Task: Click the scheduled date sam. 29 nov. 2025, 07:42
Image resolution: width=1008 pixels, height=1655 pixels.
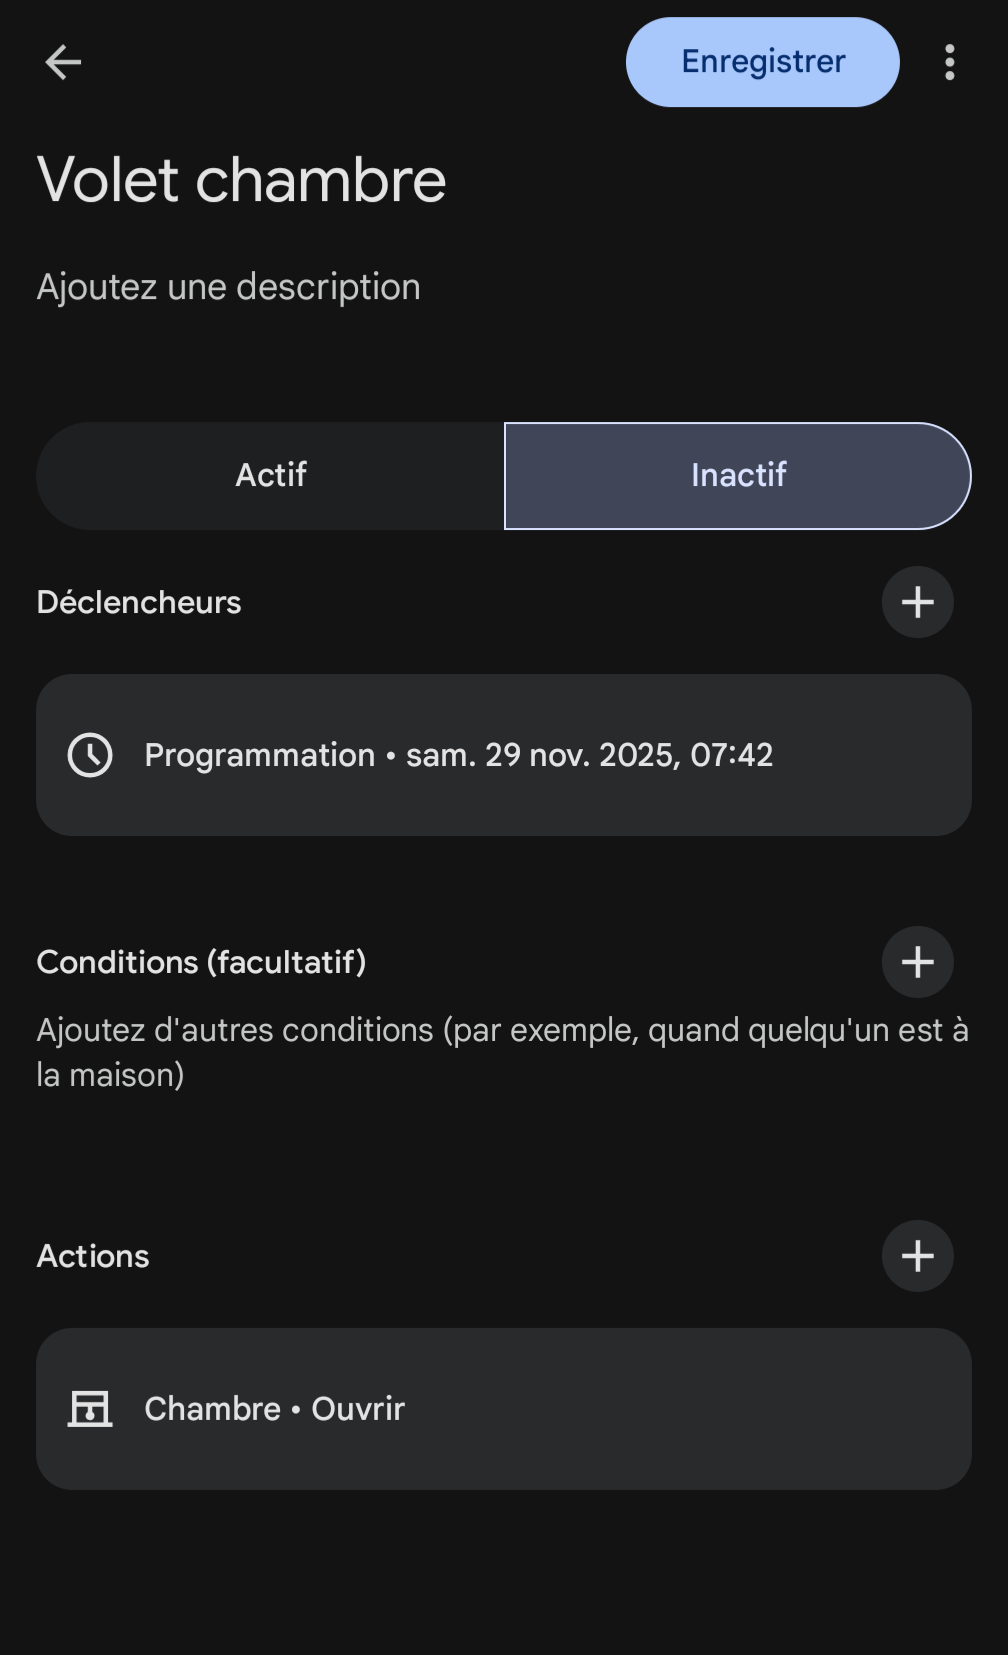Action: tap(589, 755)
